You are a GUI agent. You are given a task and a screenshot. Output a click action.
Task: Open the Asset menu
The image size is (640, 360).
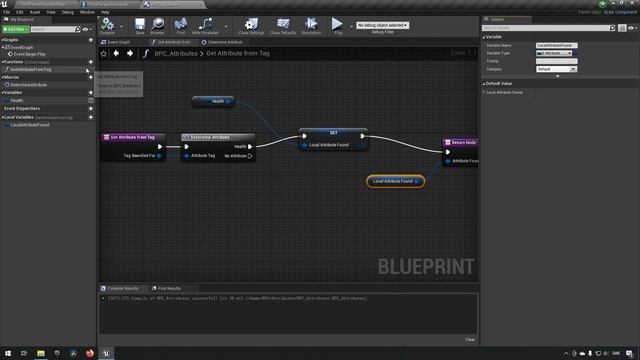coord(35,12)
